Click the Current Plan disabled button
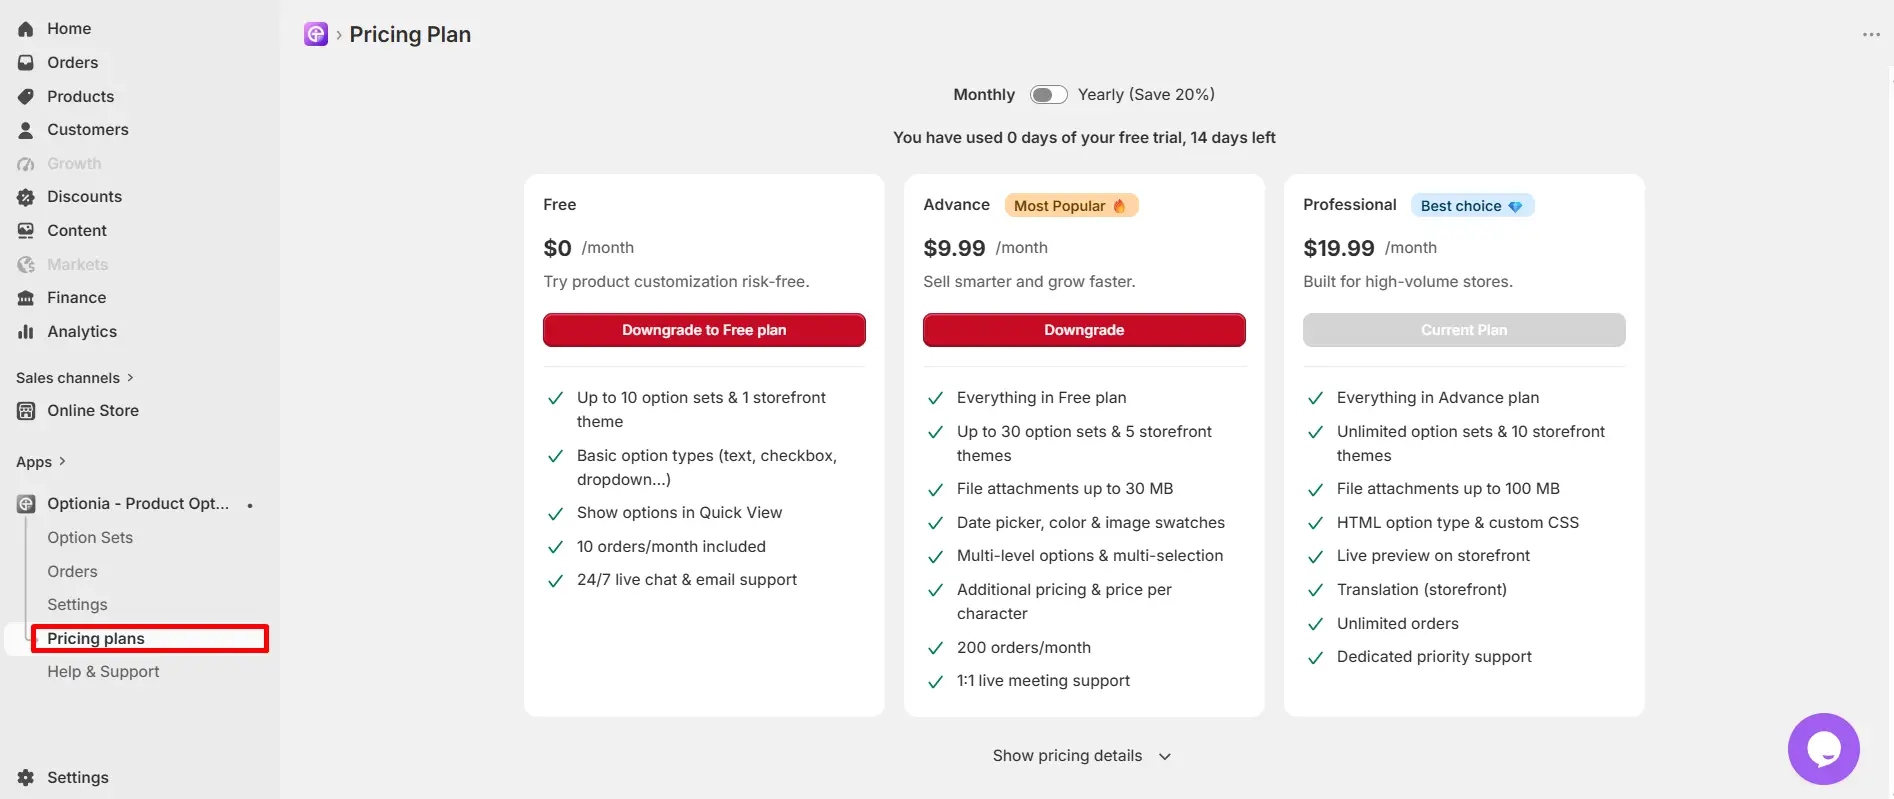This screenshot has height=799, width=1894. click(1464, 330)
